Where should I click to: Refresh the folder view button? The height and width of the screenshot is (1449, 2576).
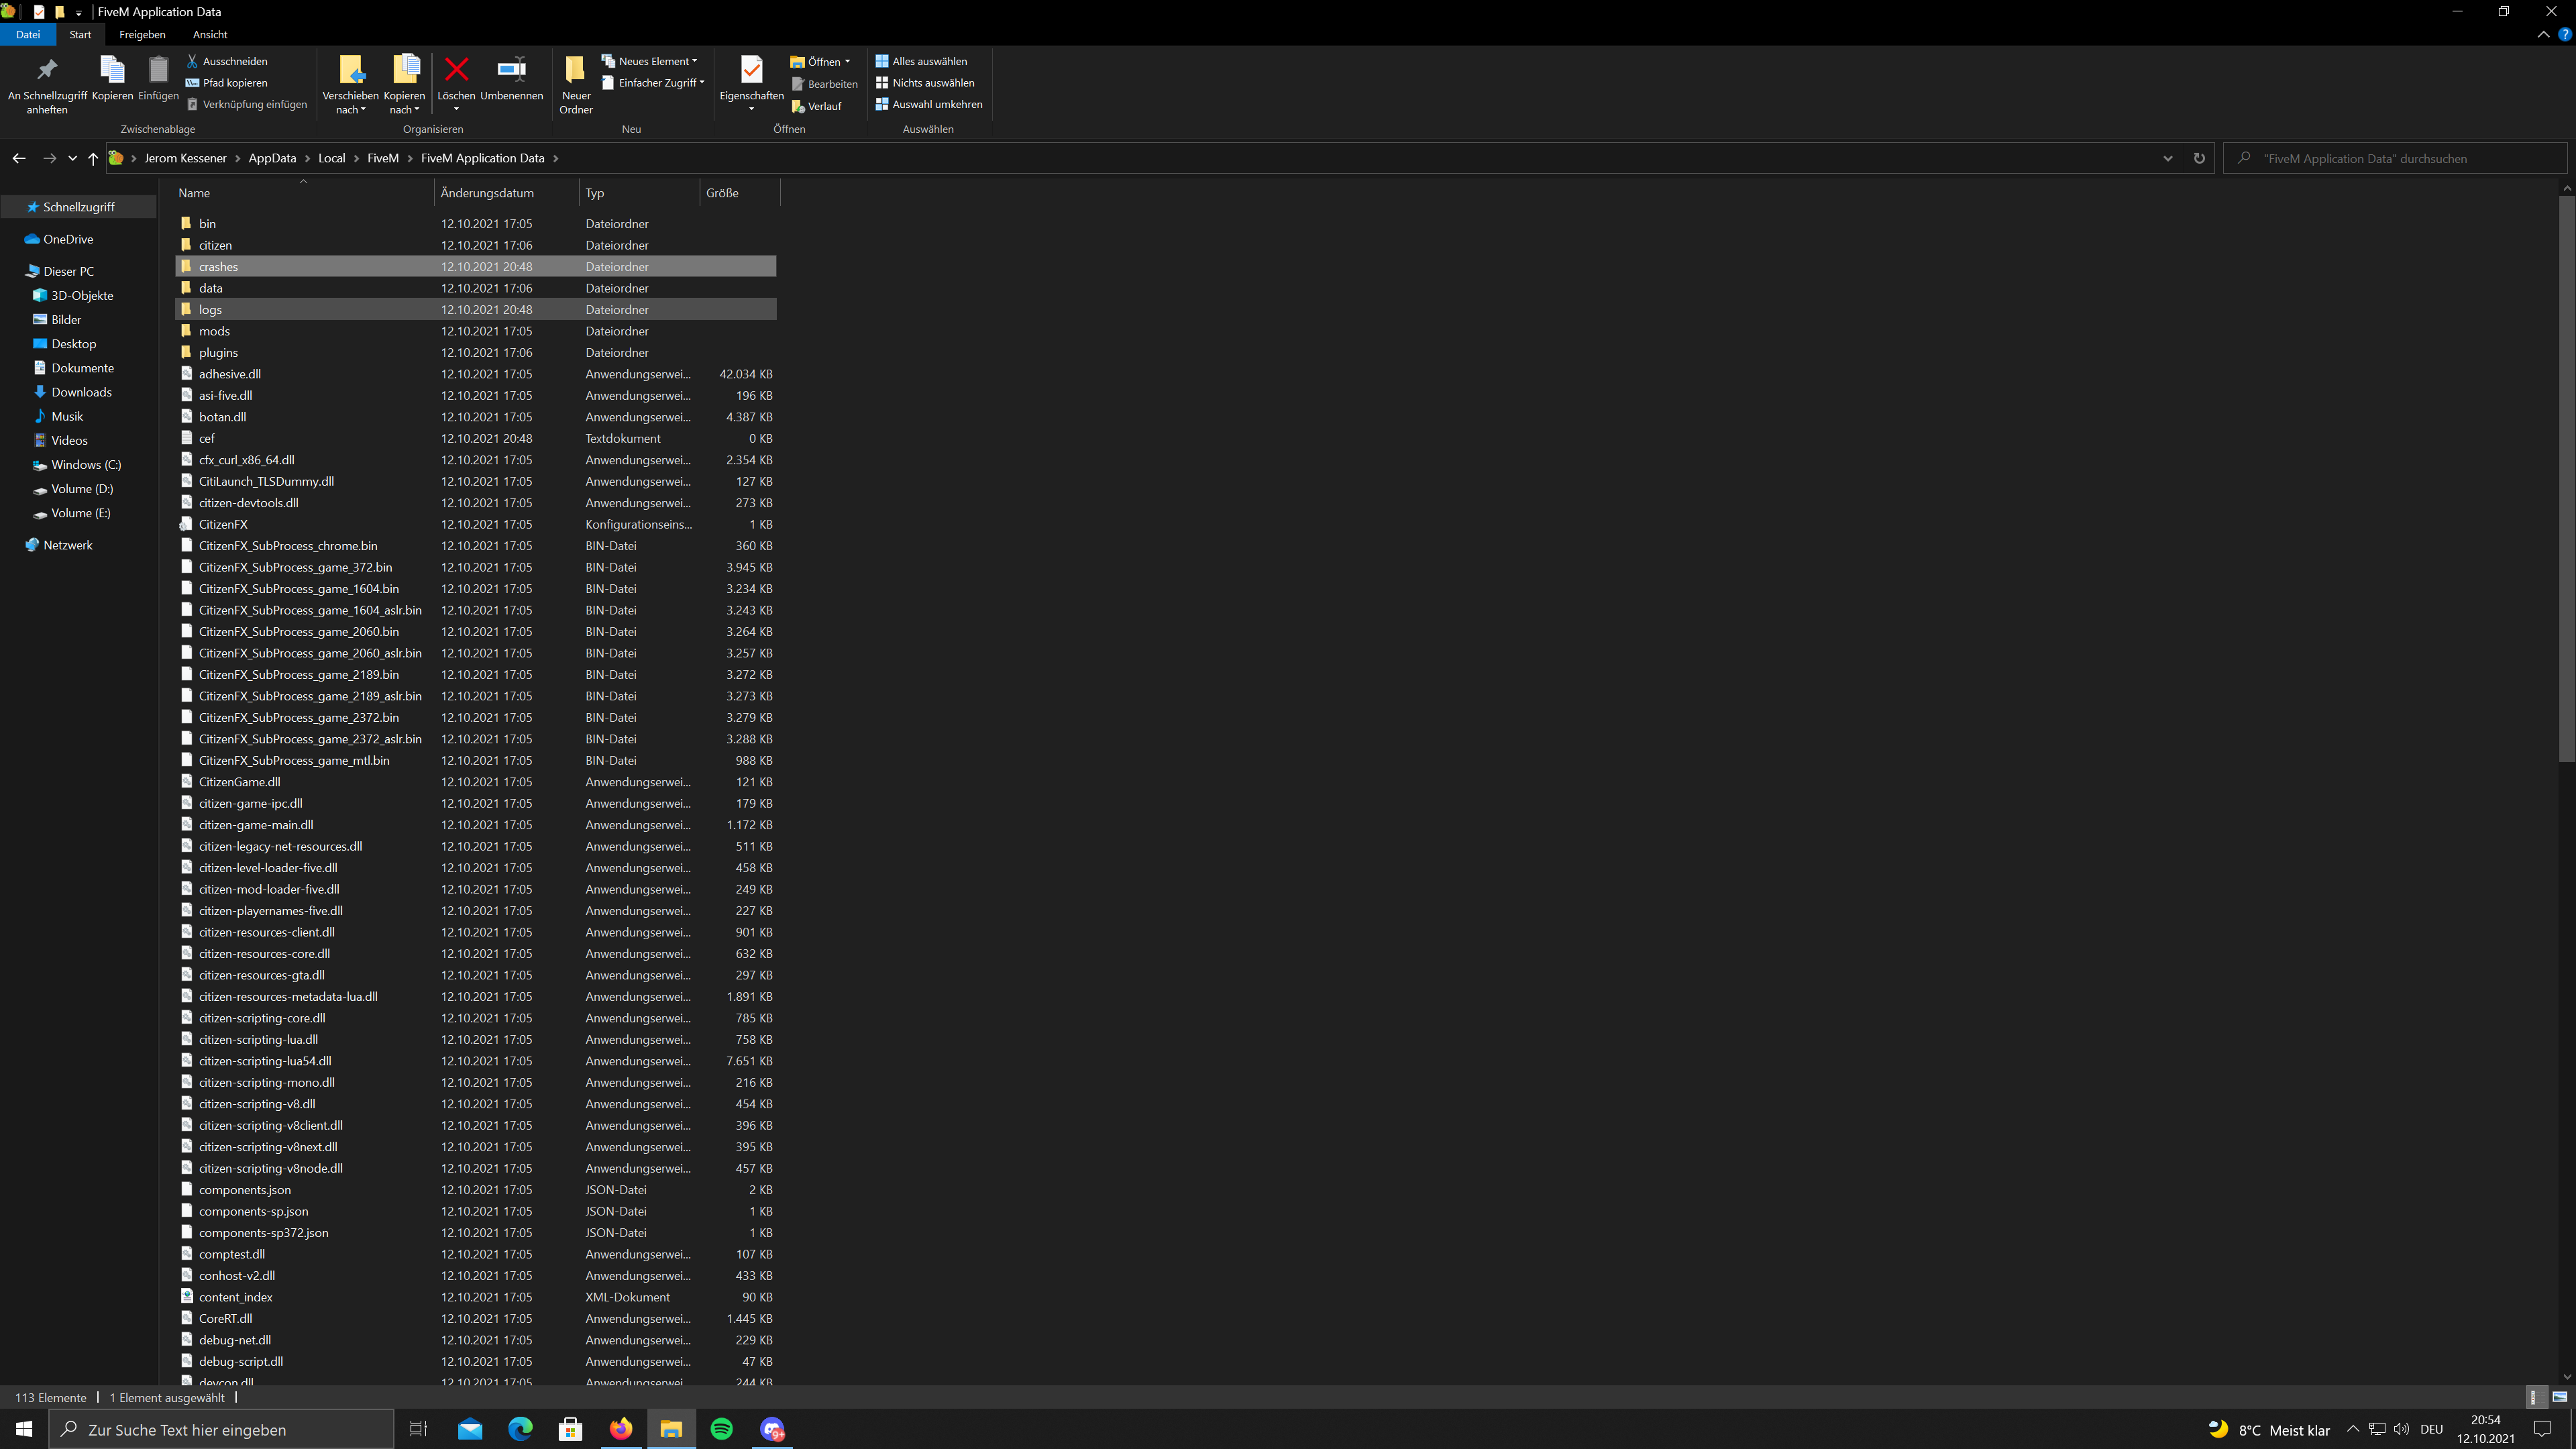[x=2199, y=158]
